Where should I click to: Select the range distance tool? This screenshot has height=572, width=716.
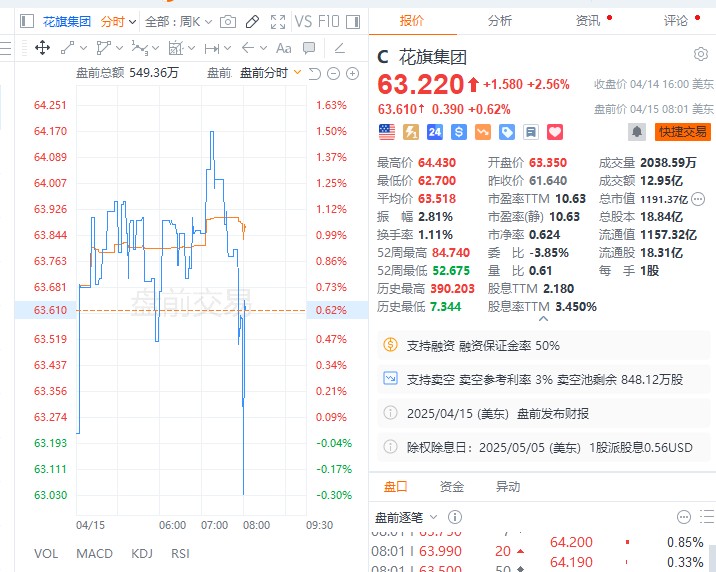tap(212, 48)
